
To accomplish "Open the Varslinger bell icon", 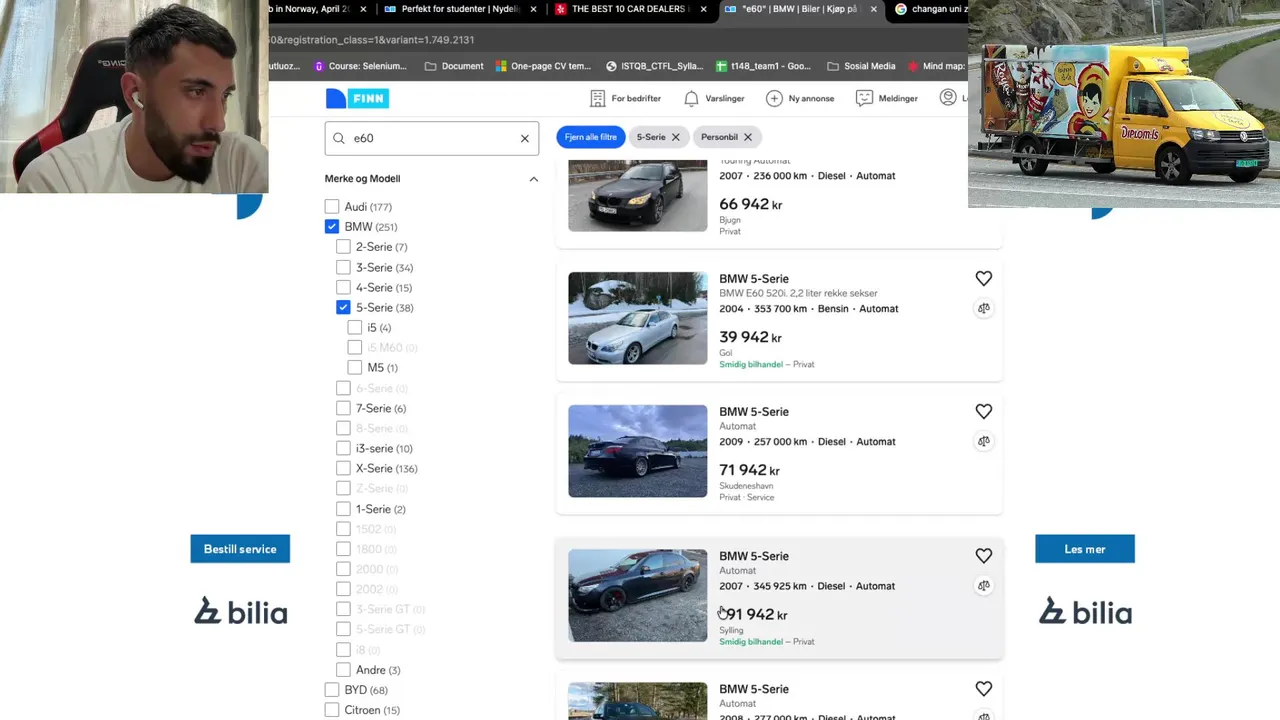I will 691,98.
